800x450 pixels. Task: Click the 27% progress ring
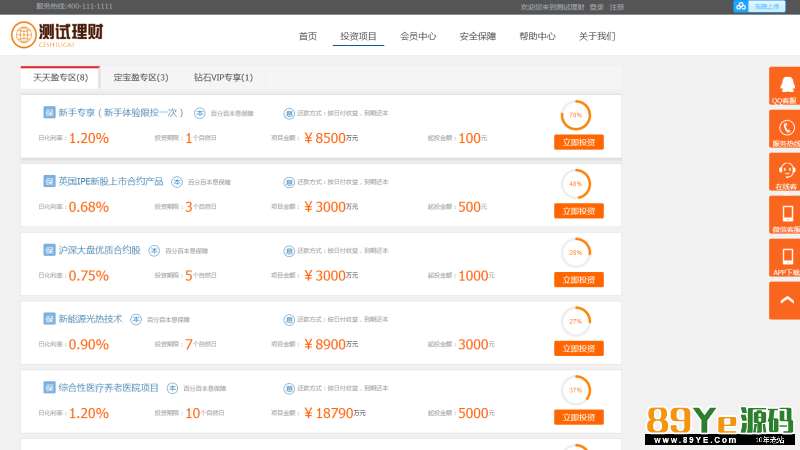(x=576, y=321)
